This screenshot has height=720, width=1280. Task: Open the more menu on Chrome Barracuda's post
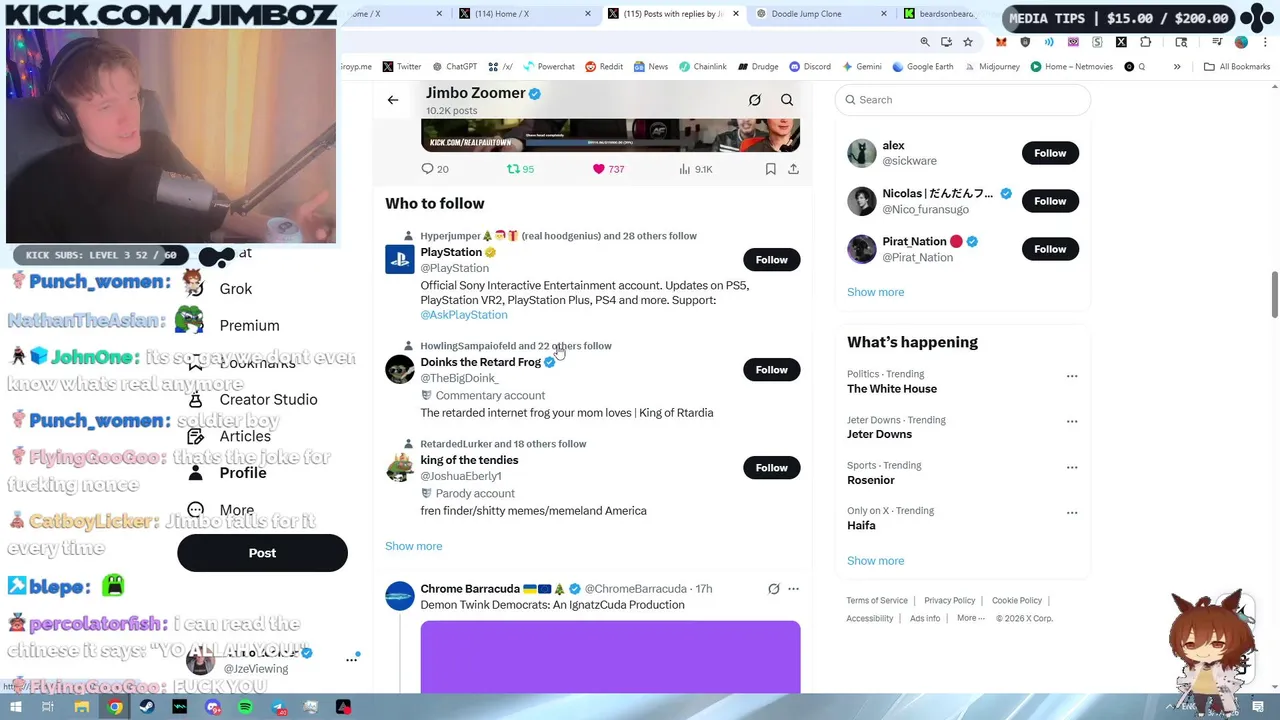click(793, 589)
